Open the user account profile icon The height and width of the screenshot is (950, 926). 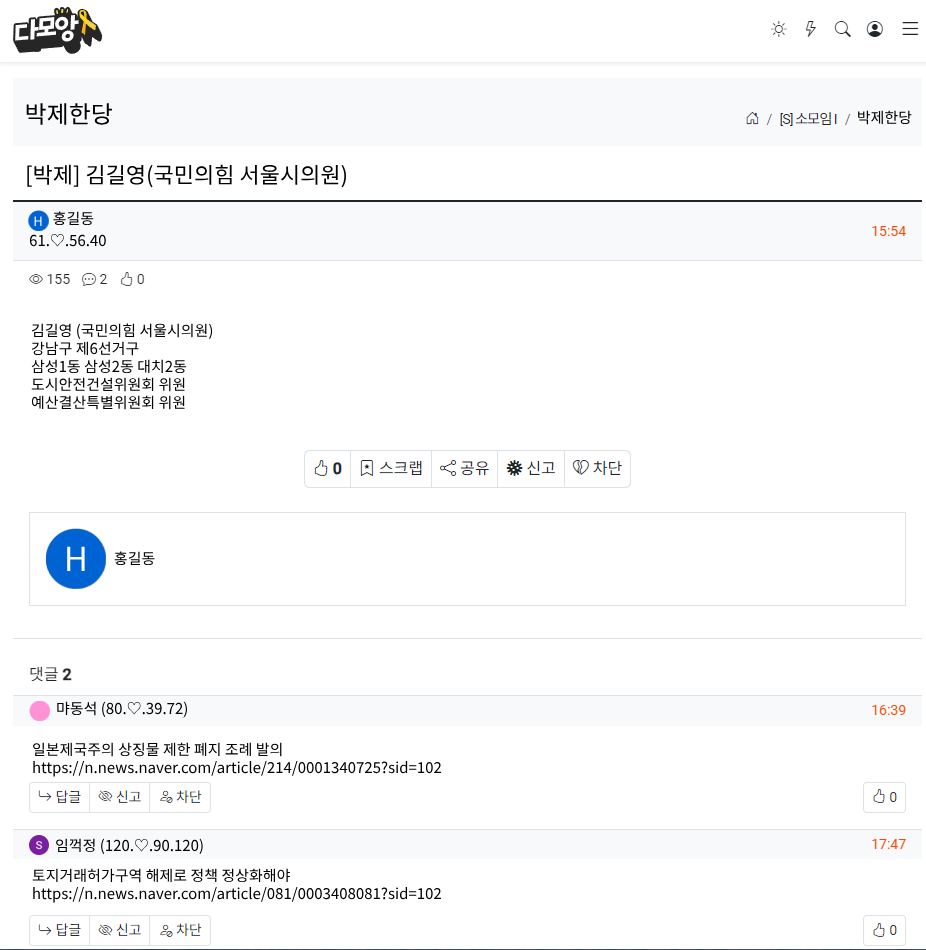874,29
